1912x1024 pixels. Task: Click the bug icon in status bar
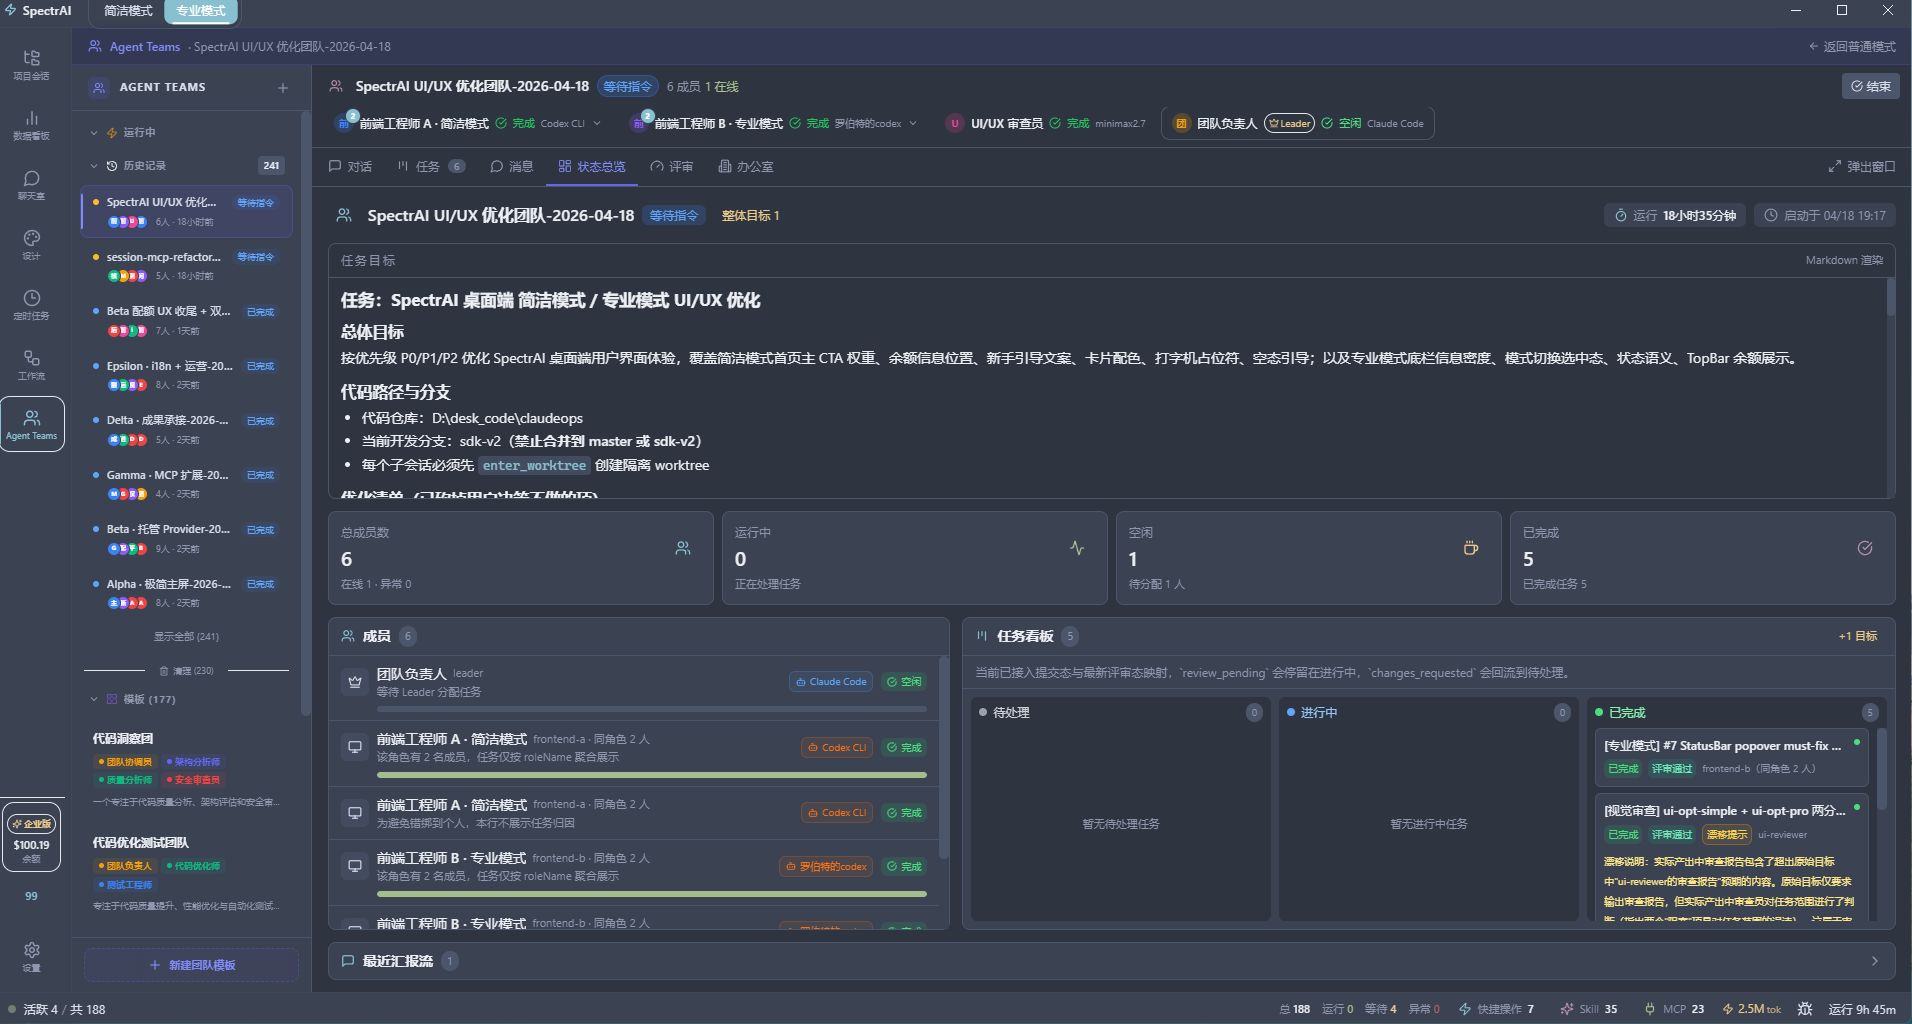1805,1009
